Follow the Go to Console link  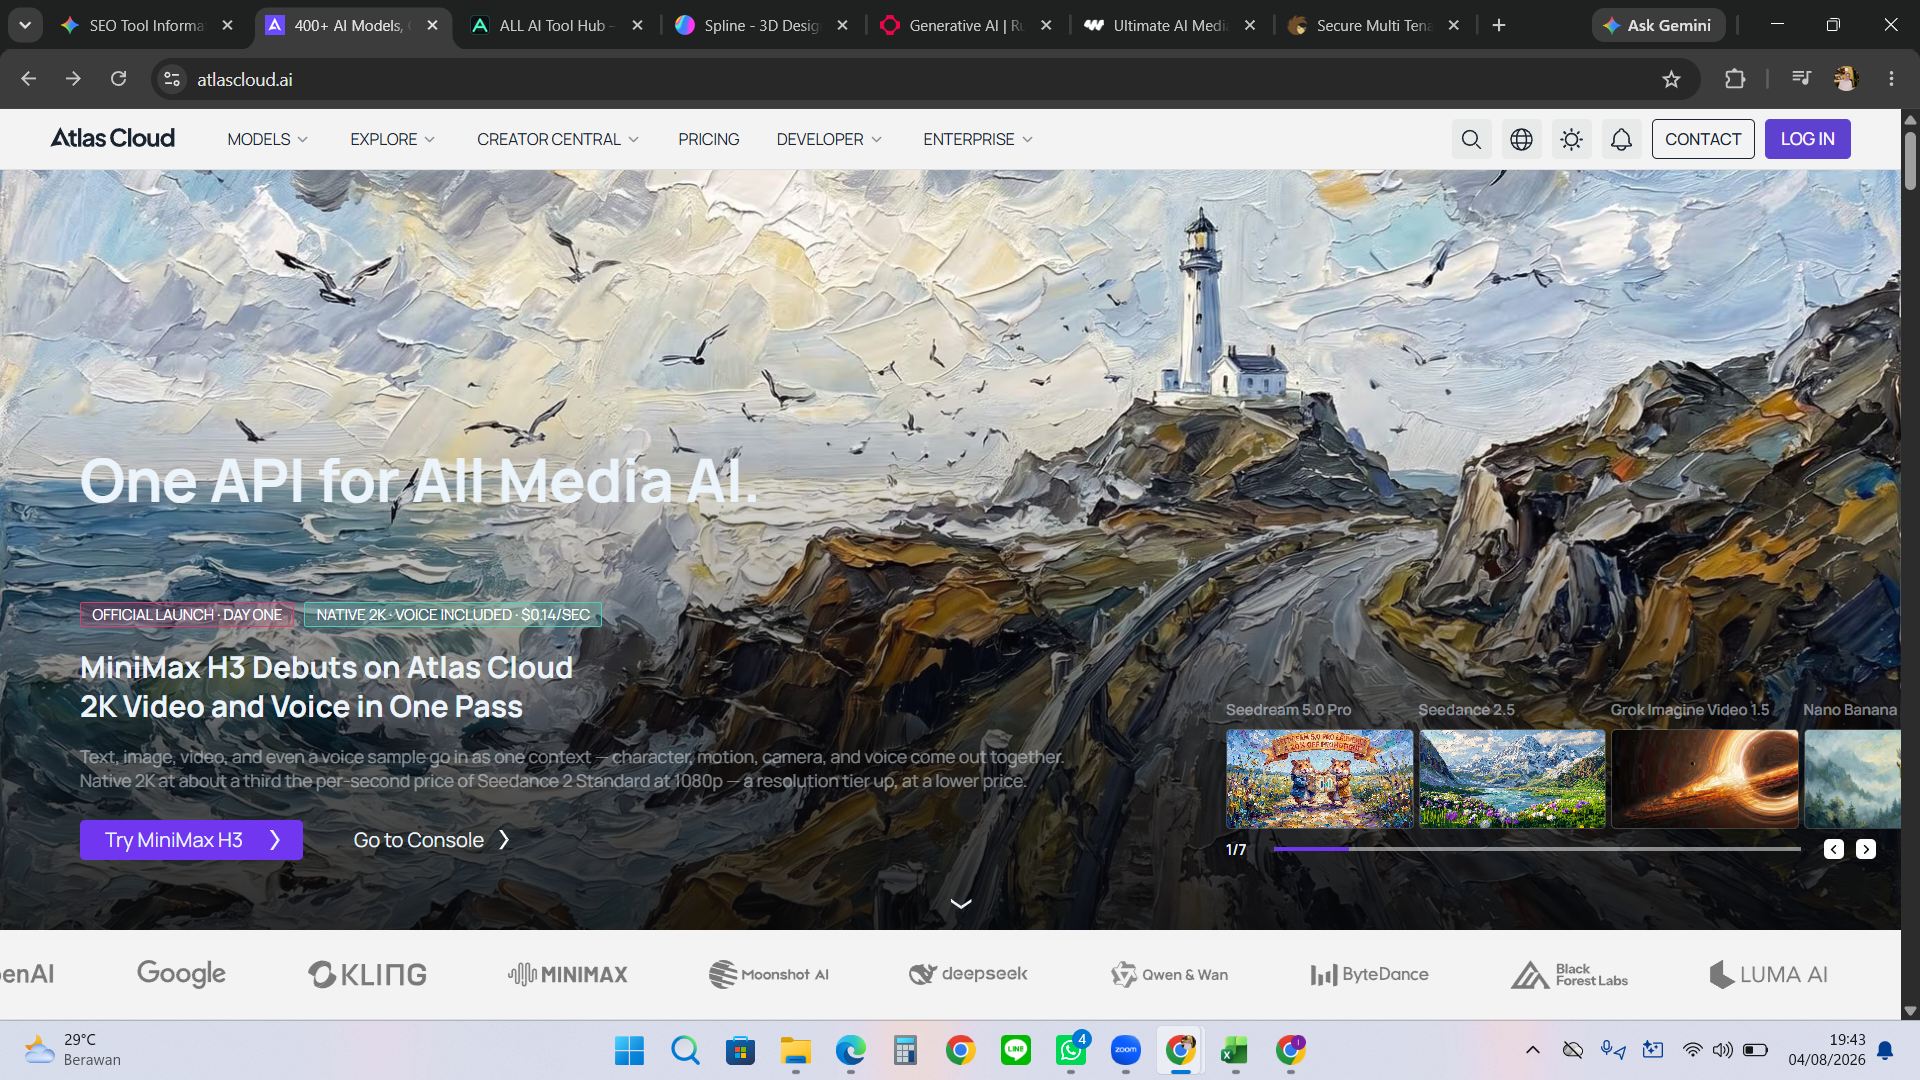click(x=432, y=840)
